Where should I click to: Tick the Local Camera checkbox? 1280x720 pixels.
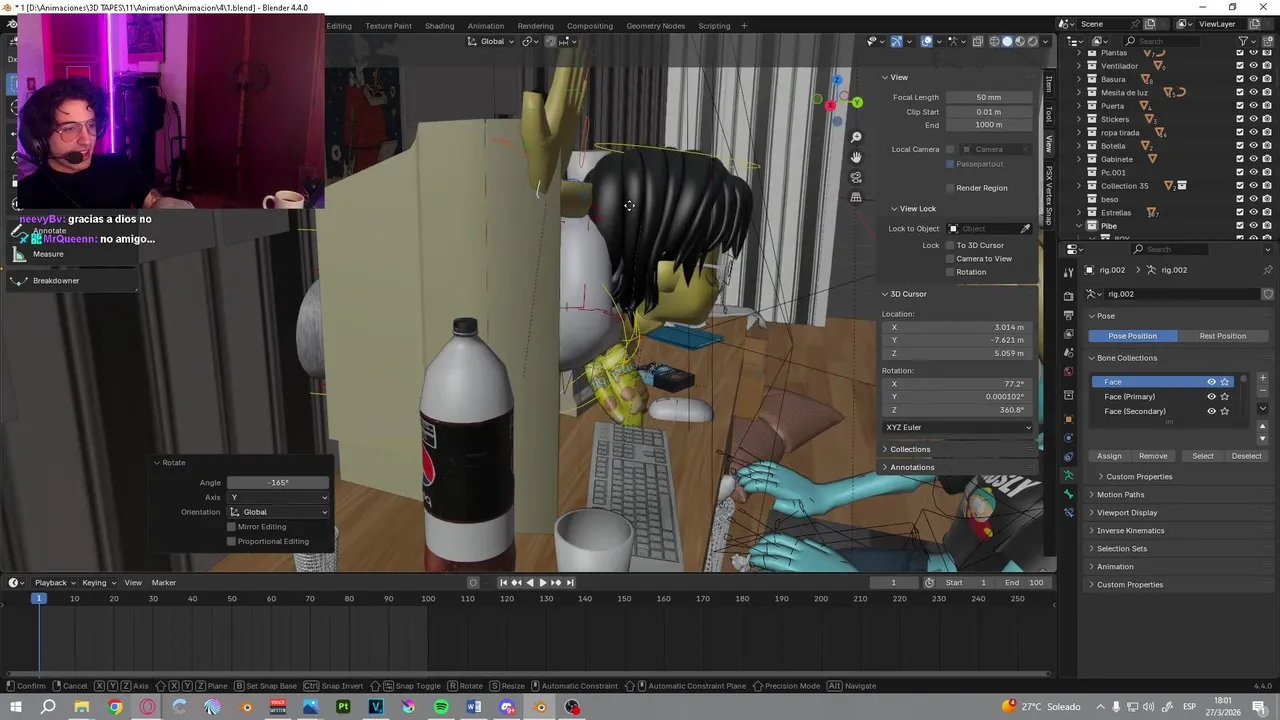[950, 149]
